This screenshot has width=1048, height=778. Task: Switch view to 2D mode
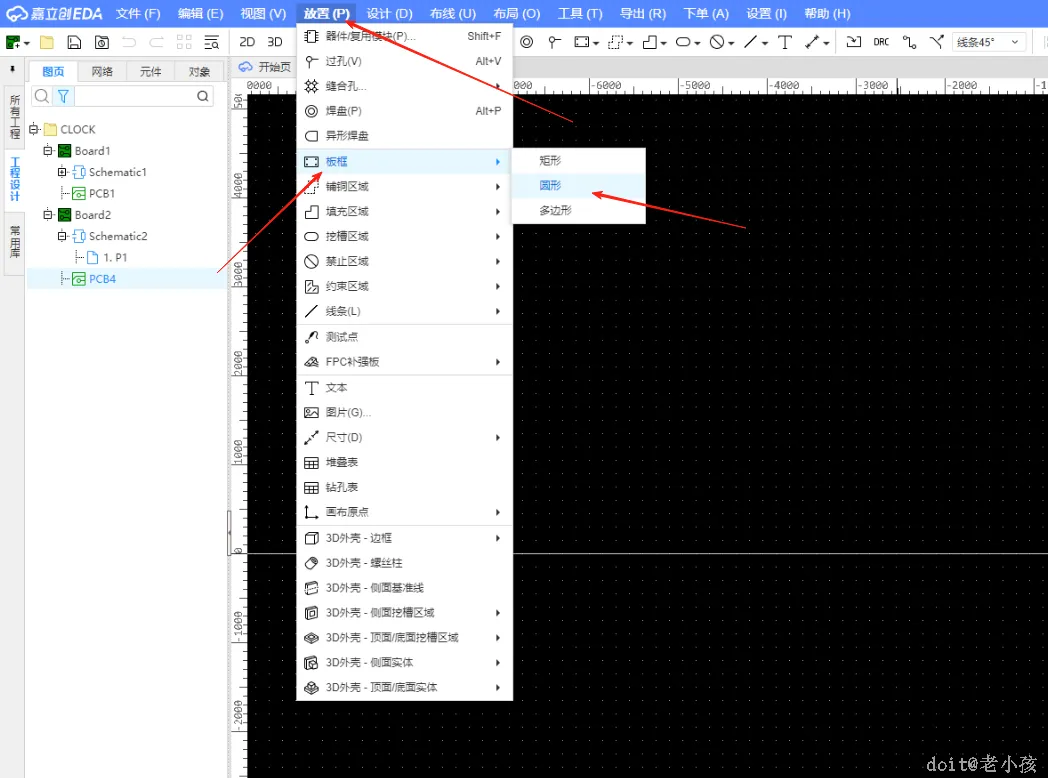click(247, 42)
